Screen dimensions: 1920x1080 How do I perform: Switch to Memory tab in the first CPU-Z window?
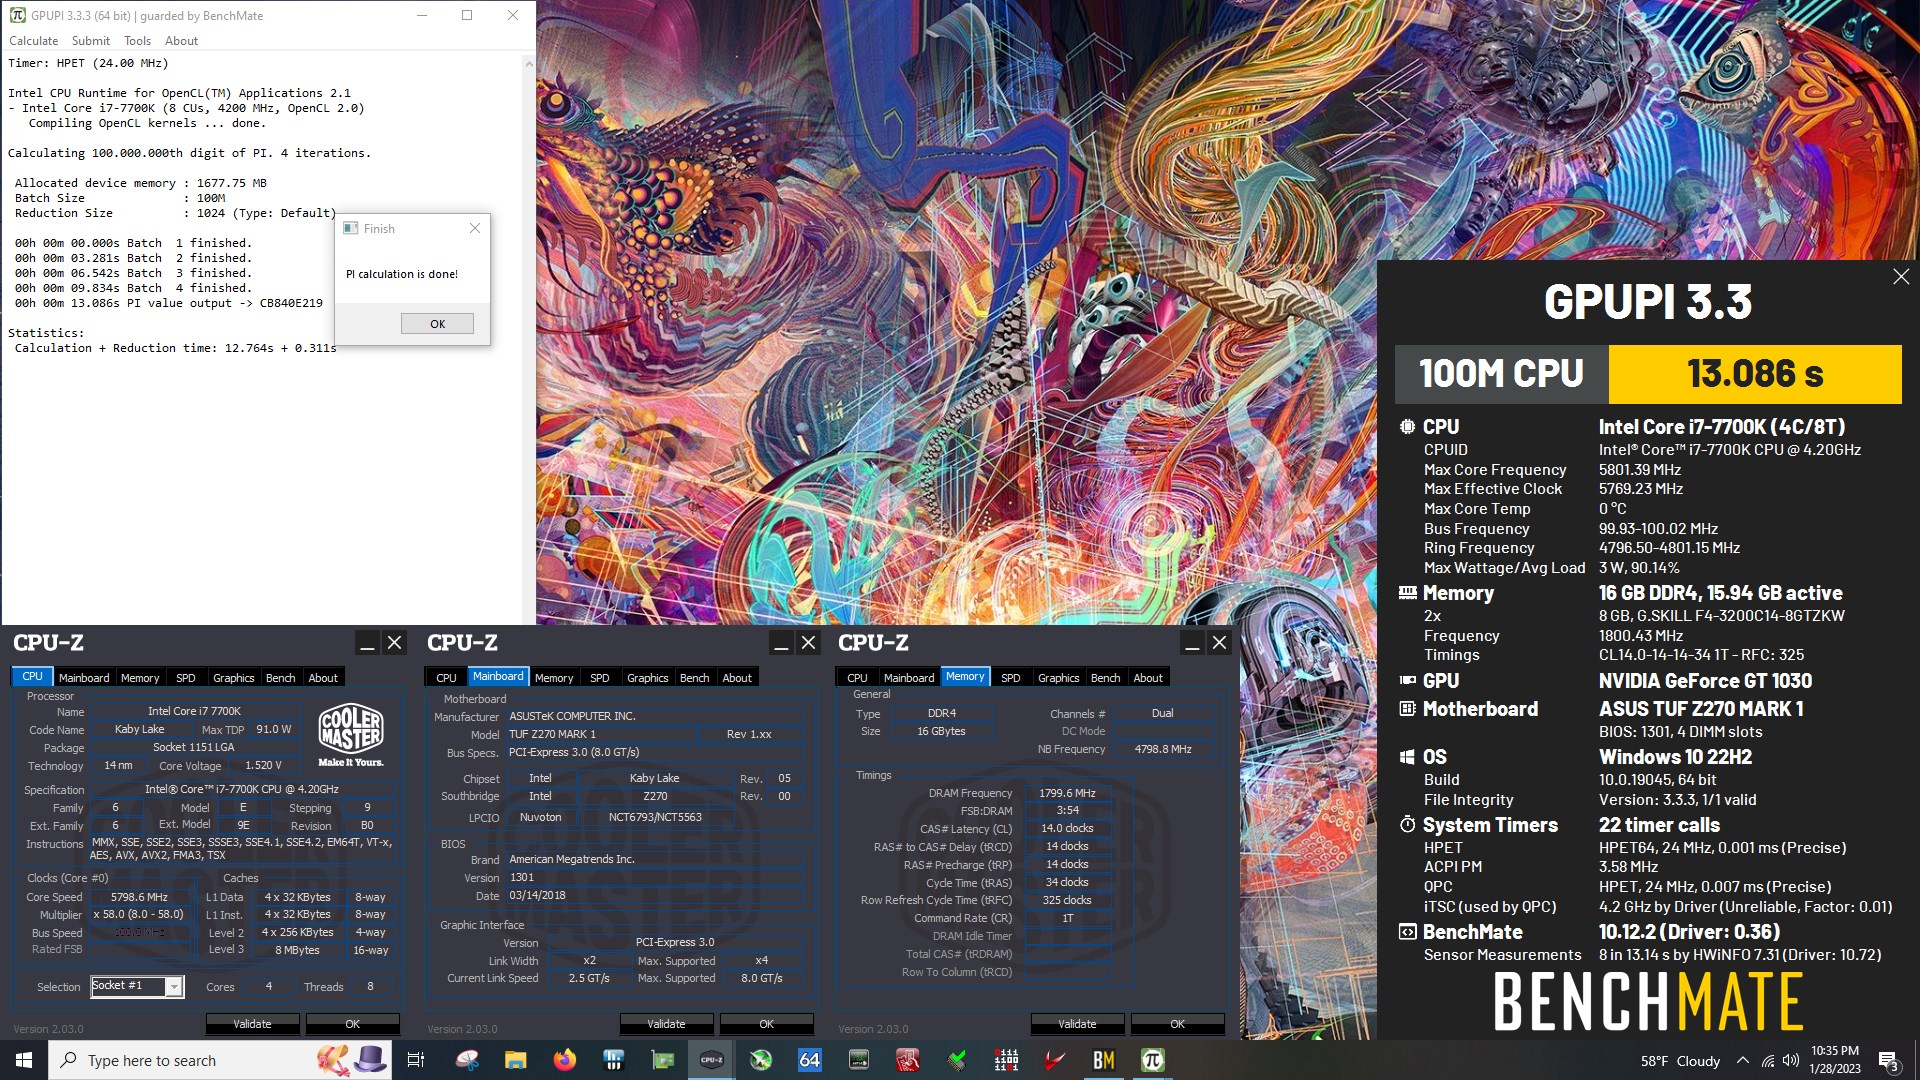click(140, 678)
